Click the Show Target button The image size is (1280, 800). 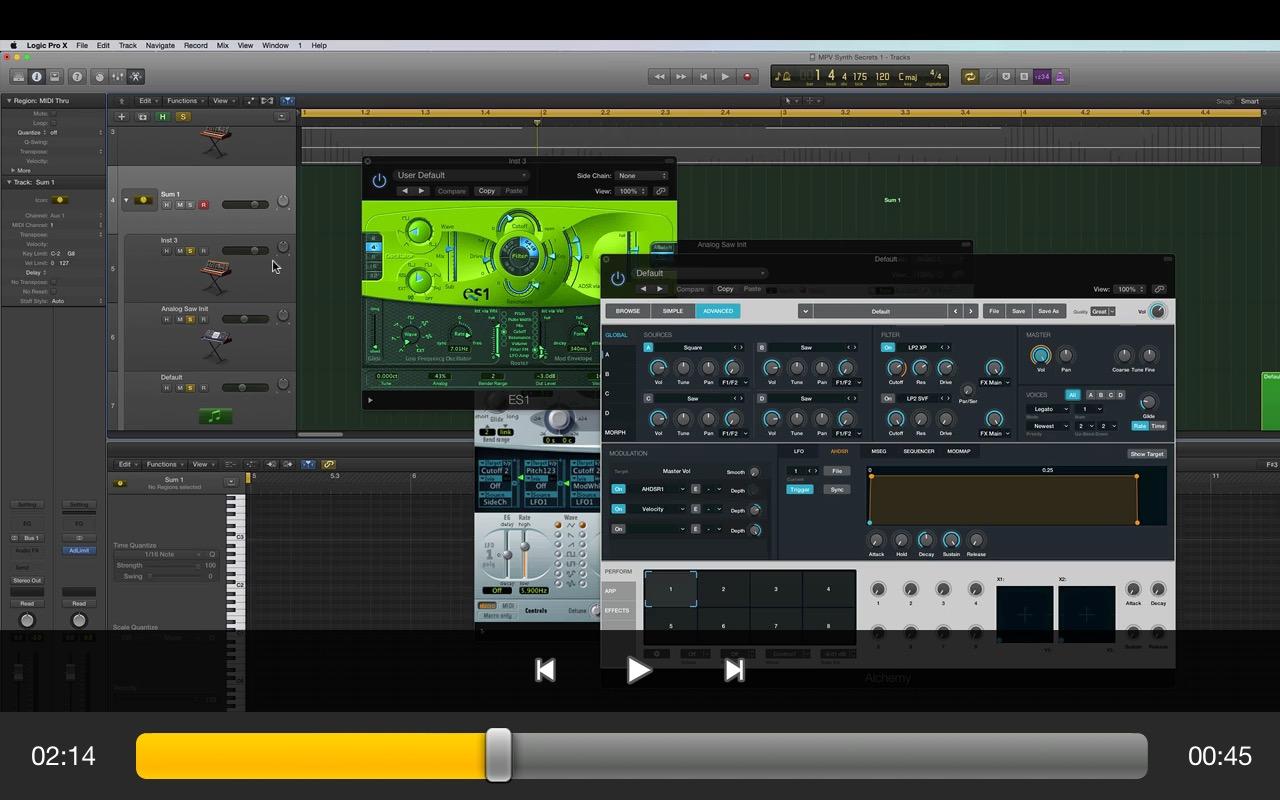pyautogui.click(x=1146, y=454)
